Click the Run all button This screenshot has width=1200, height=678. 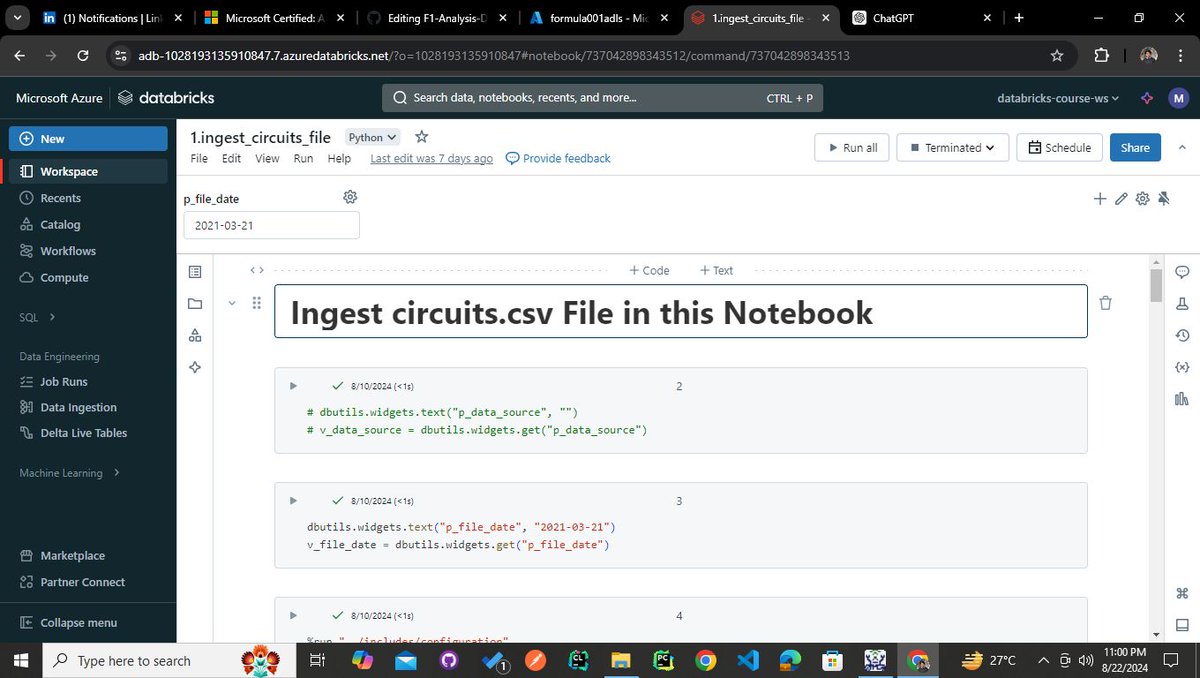tap(851, 148)
